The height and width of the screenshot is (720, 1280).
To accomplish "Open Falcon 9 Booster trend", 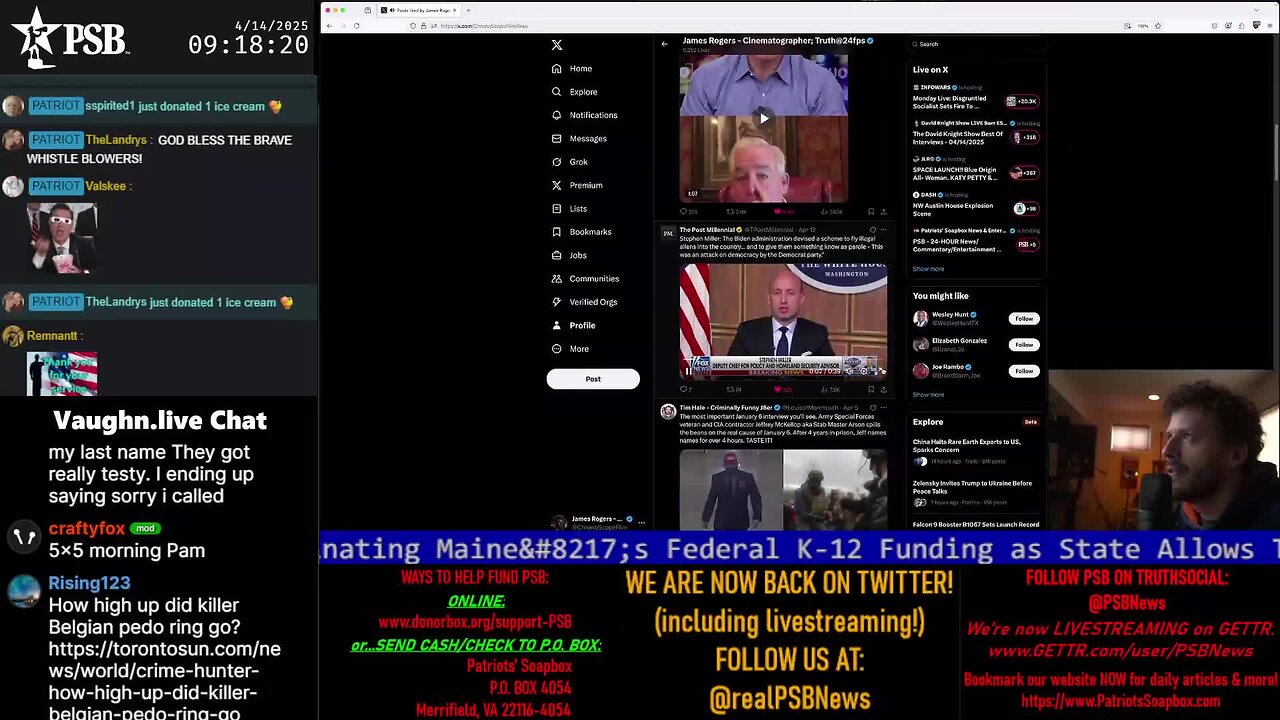I will pos(975,524).
